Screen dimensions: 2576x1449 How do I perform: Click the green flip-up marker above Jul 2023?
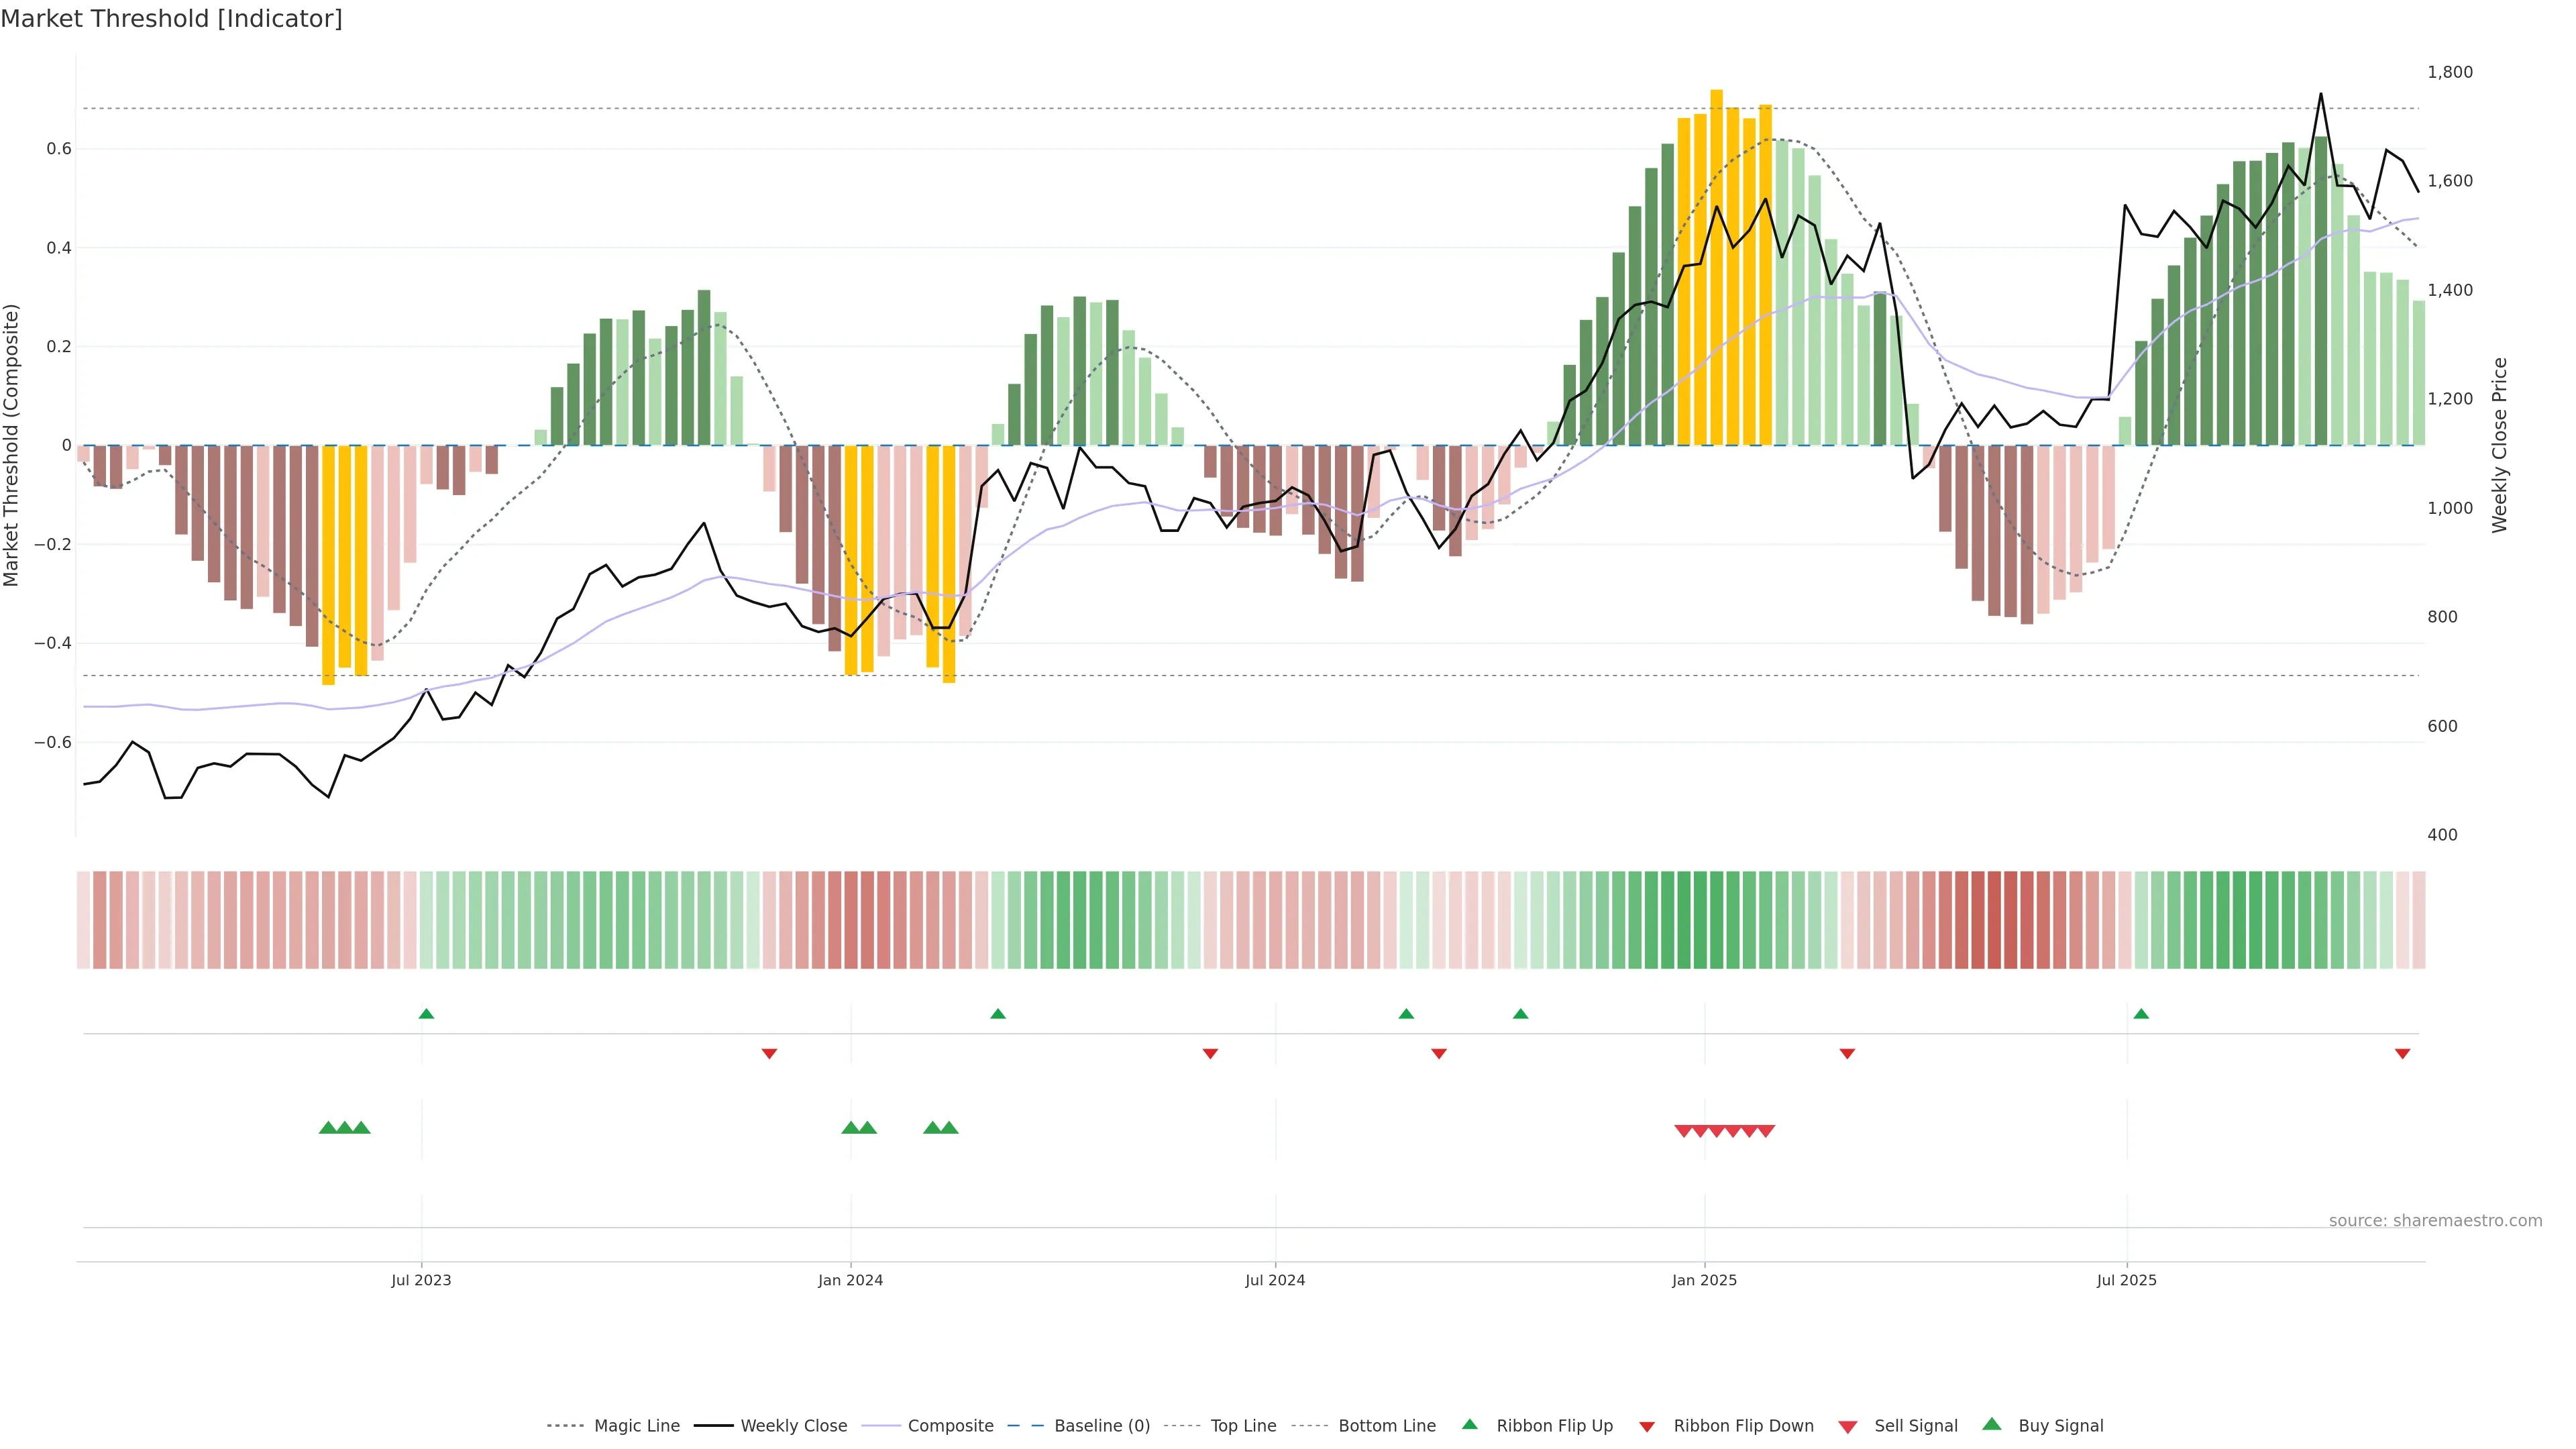click(x=426, y=1014)
